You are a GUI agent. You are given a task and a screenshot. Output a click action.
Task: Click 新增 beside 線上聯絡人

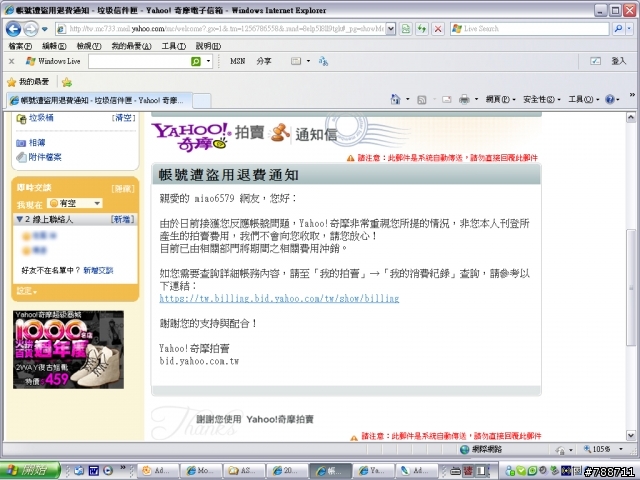(x=122, y=220)
